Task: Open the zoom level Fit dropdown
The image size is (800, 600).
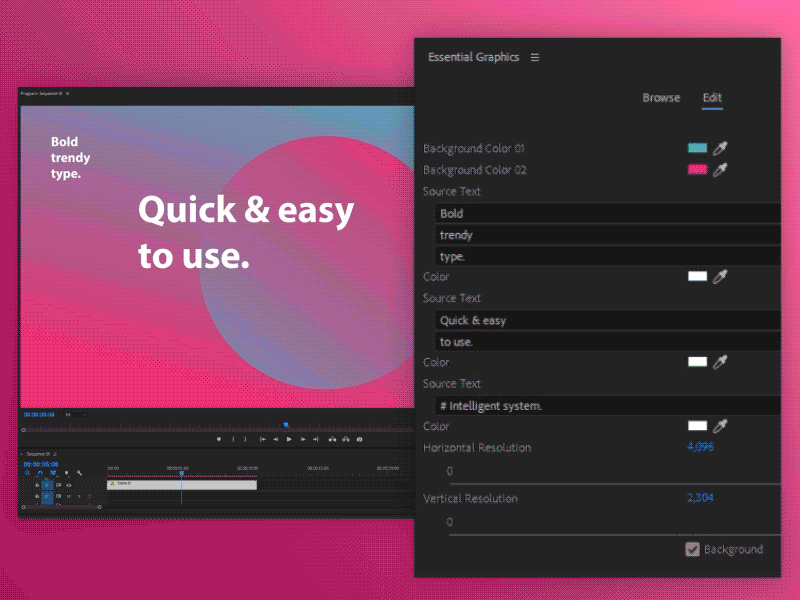Action: (x=70, y=414)
